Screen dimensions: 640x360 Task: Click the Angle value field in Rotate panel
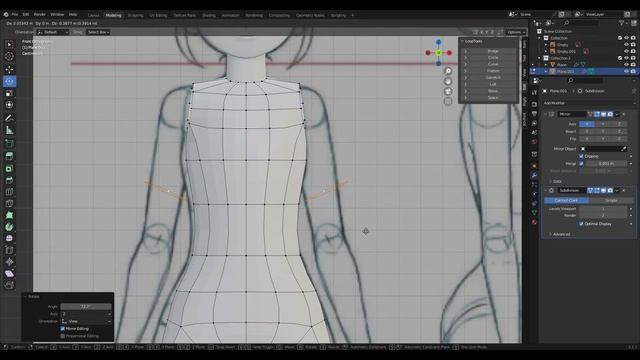86,306
